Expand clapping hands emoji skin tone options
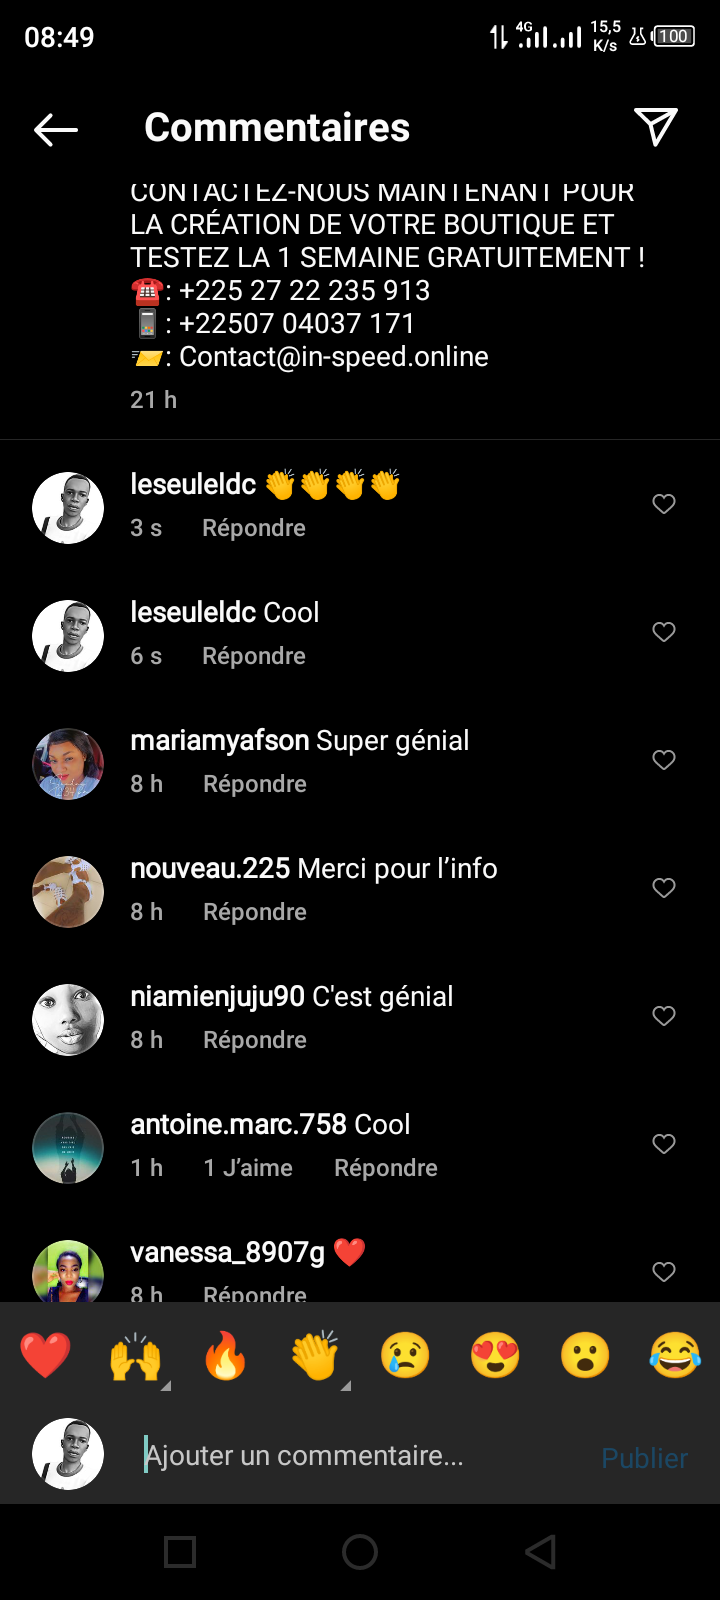720x1600 pixels. (345, 1385)
